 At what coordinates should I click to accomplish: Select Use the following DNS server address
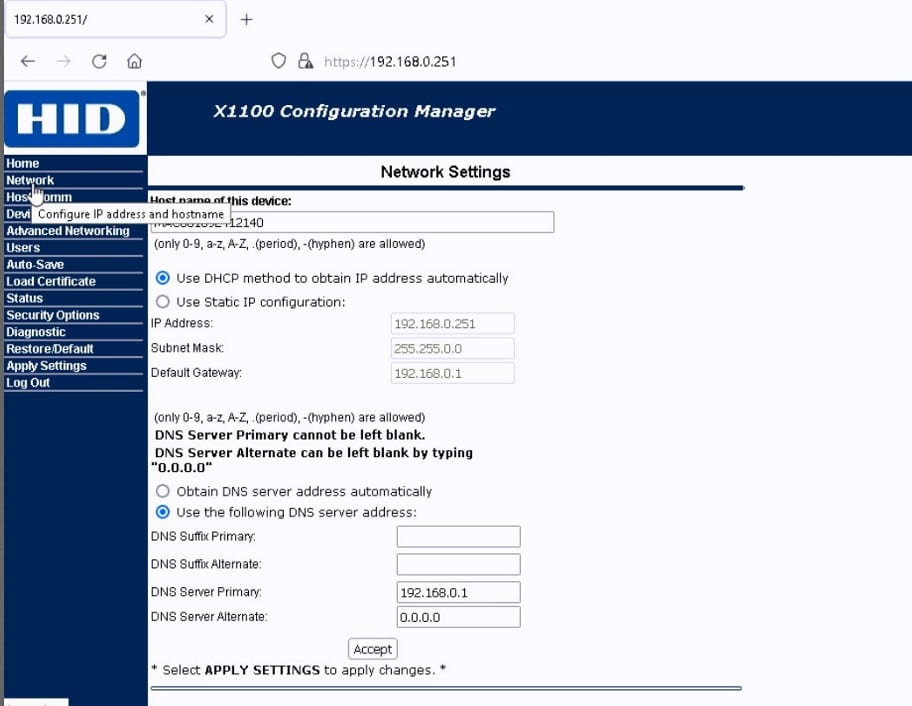[x=163, y=512]
